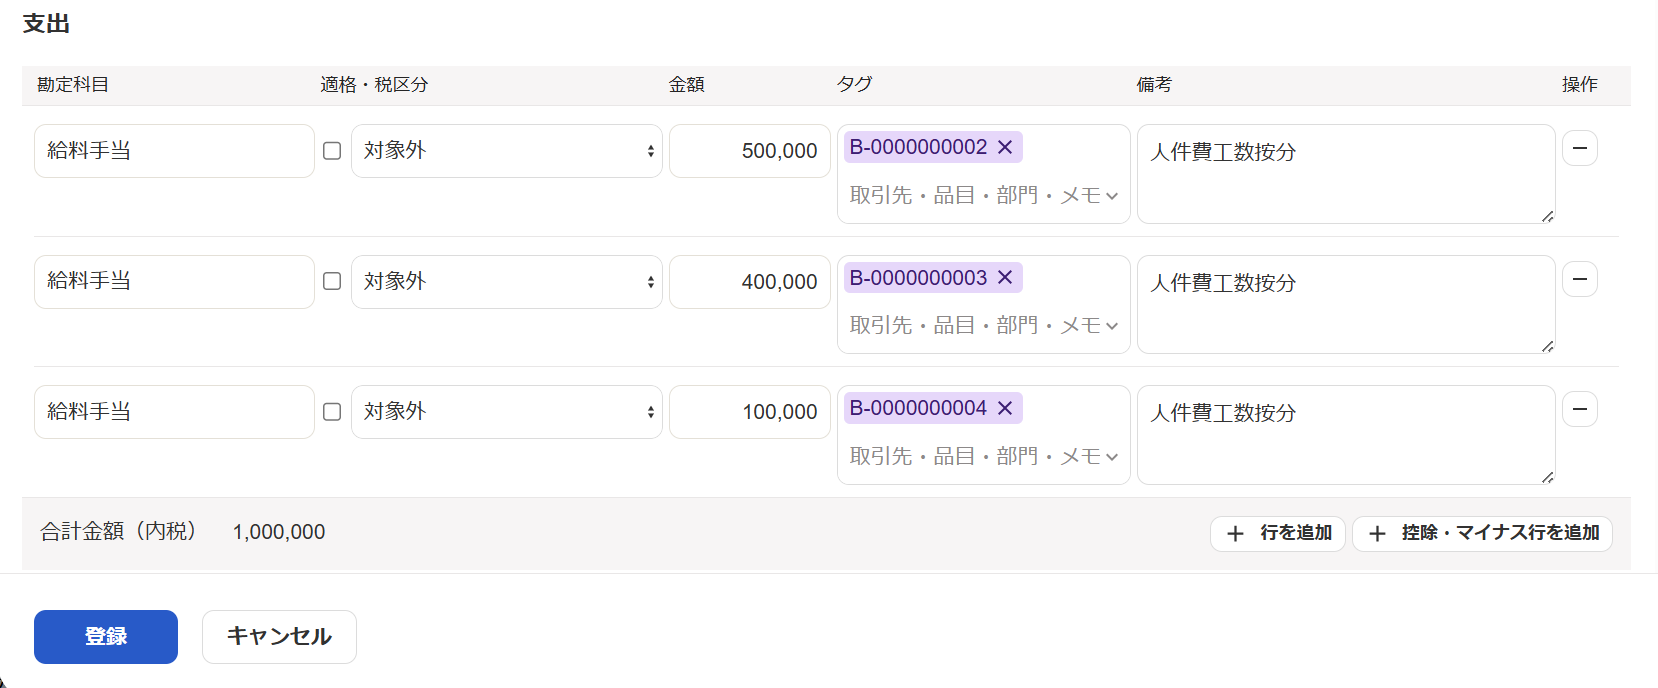This screenshot has height=688, width=1658.
Task: Delete the 400,000 row with minus button
Action: [x=1580, y=279]
